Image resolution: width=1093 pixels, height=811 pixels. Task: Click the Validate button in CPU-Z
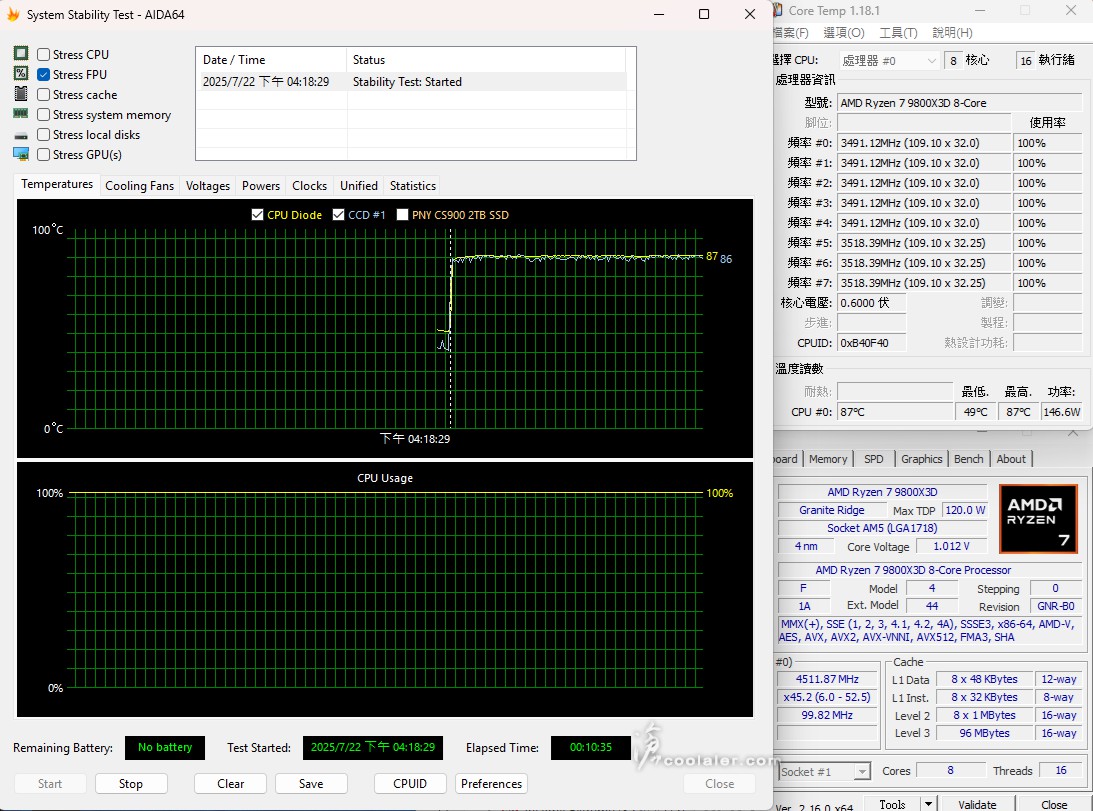click(x=977, y=804)
